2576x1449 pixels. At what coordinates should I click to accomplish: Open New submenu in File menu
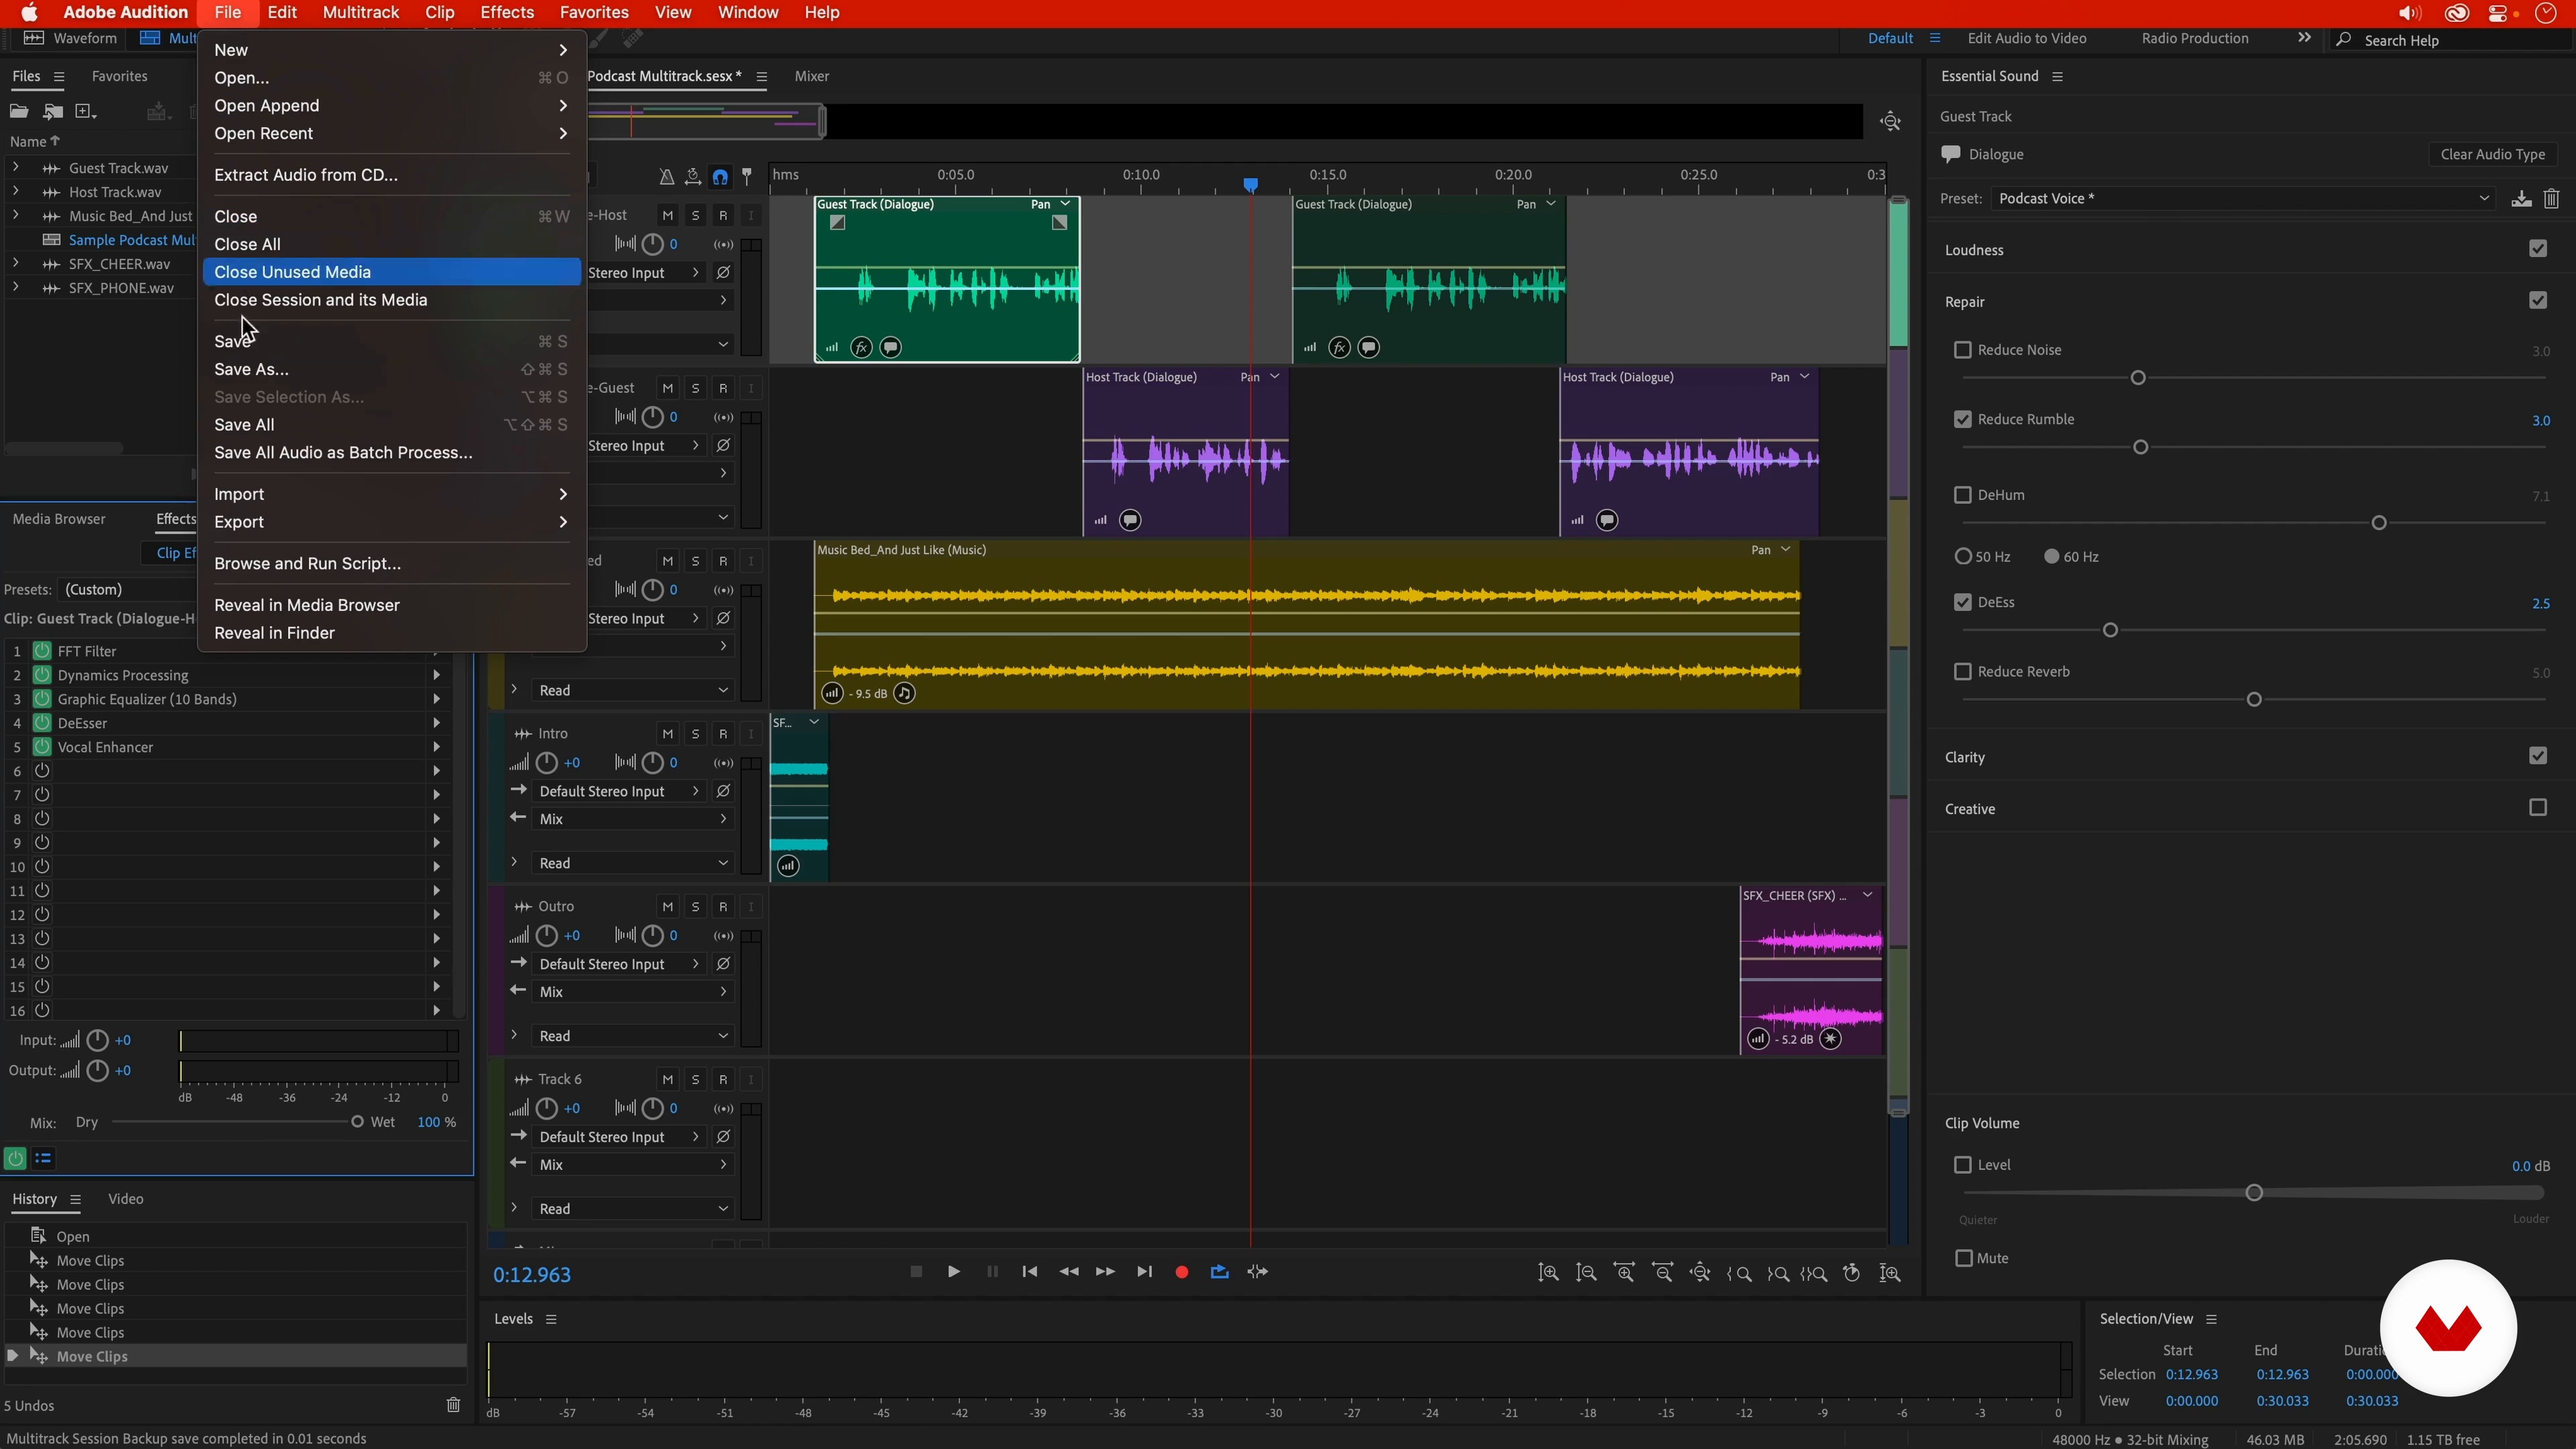[x=391, y=50]
